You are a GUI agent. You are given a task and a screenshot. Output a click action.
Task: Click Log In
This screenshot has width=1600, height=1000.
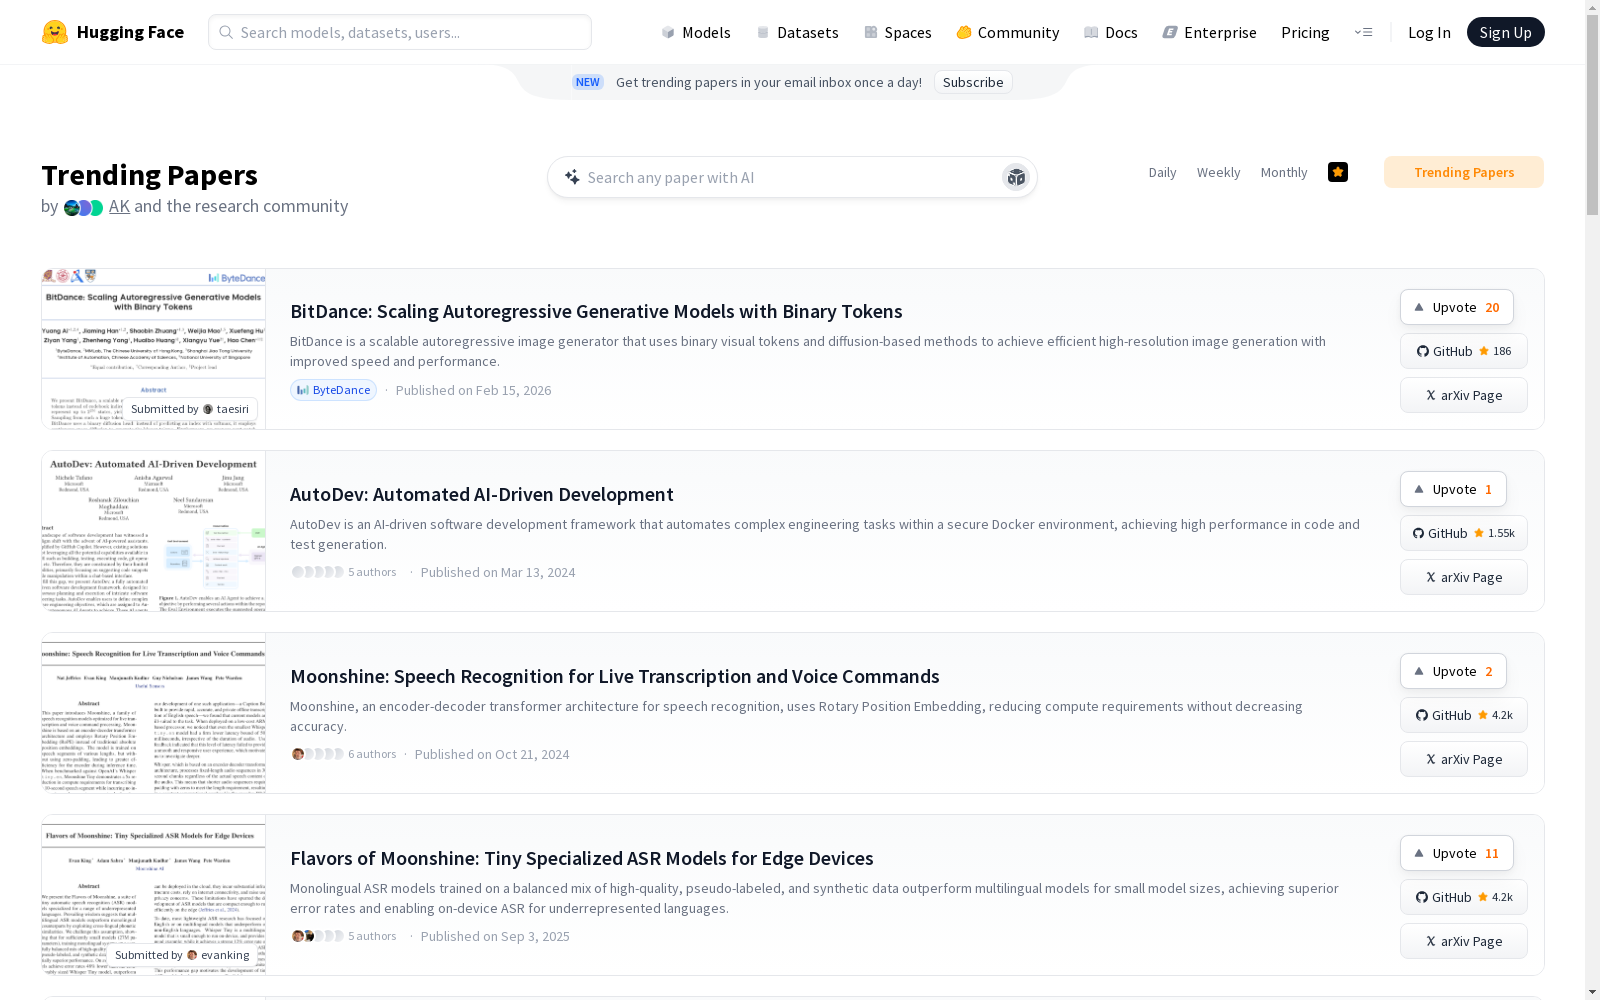click(1429, 32)
